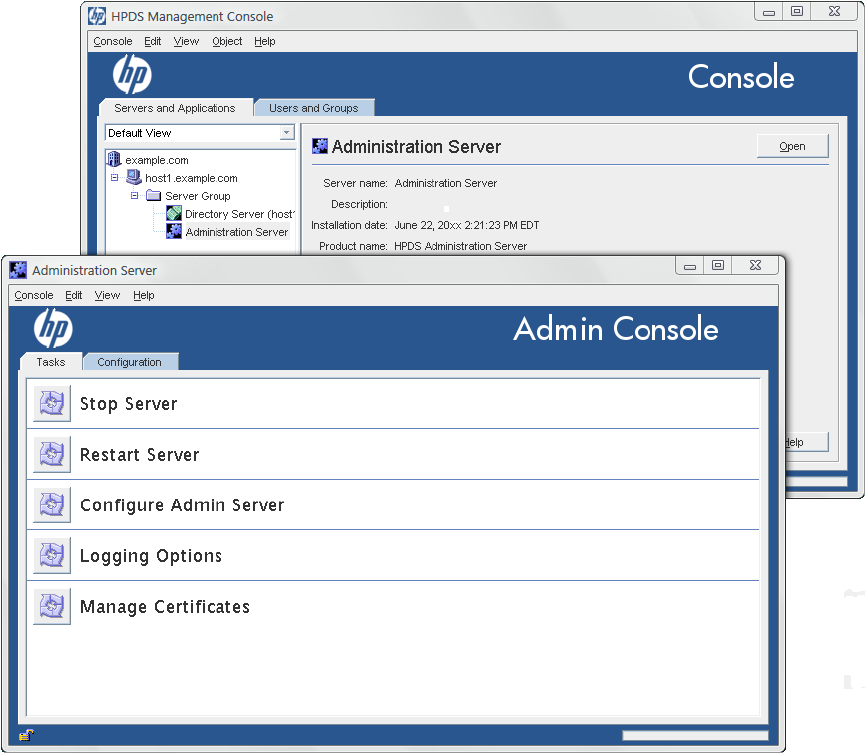
Task: Open Console menu in Administration Server window
Action: click(34, 295)
